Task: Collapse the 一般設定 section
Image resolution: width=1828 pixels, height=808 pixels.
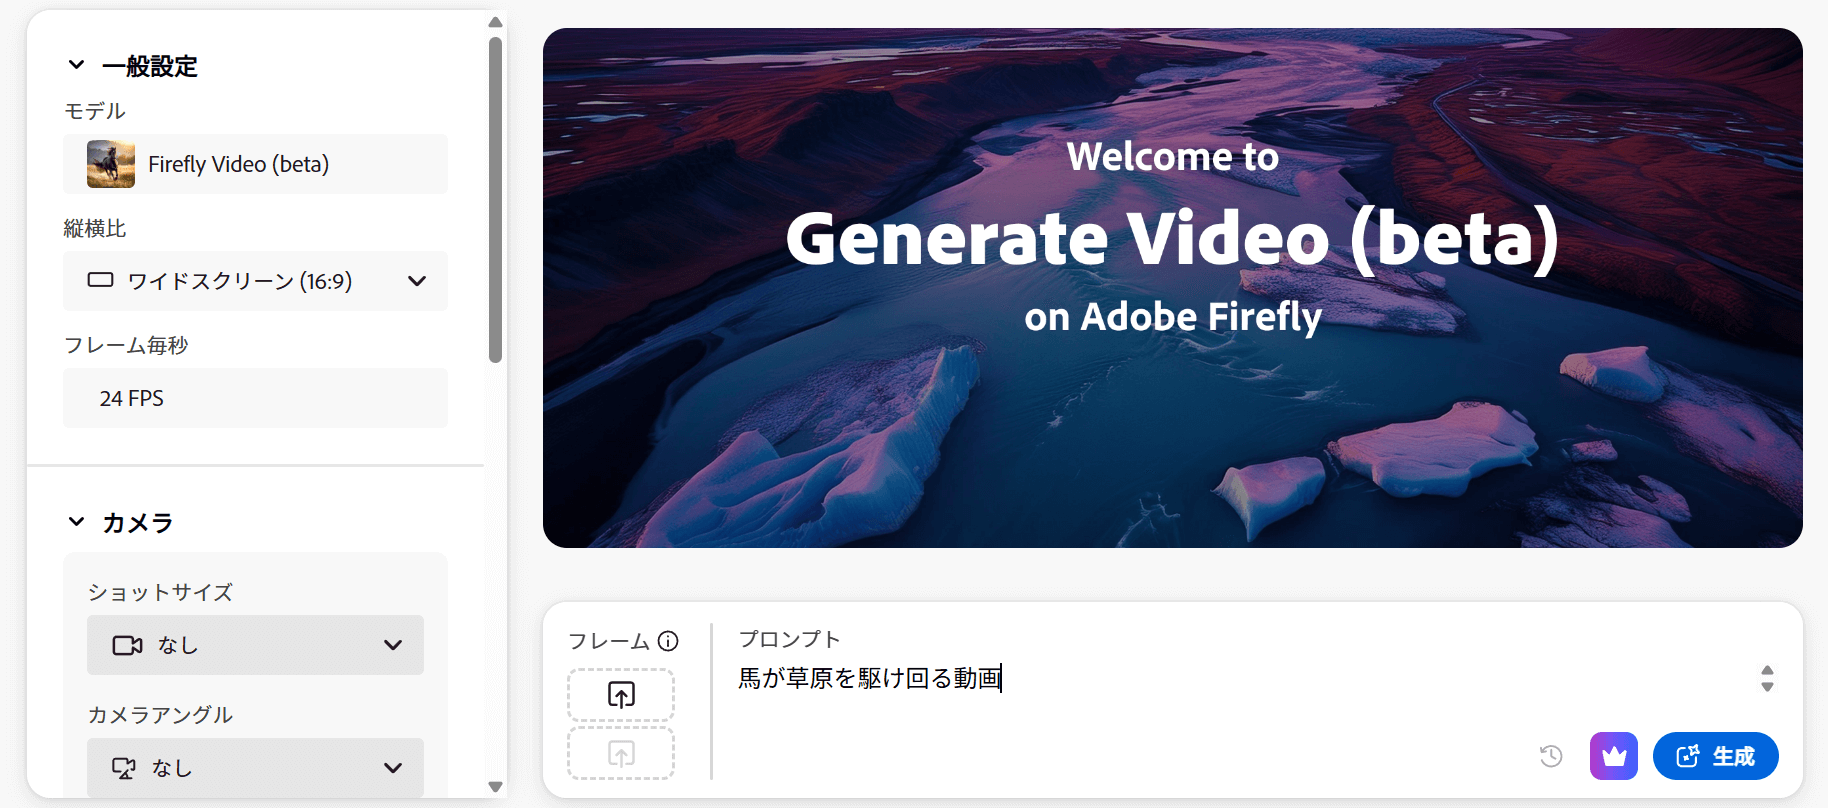Action: point(77,66)
